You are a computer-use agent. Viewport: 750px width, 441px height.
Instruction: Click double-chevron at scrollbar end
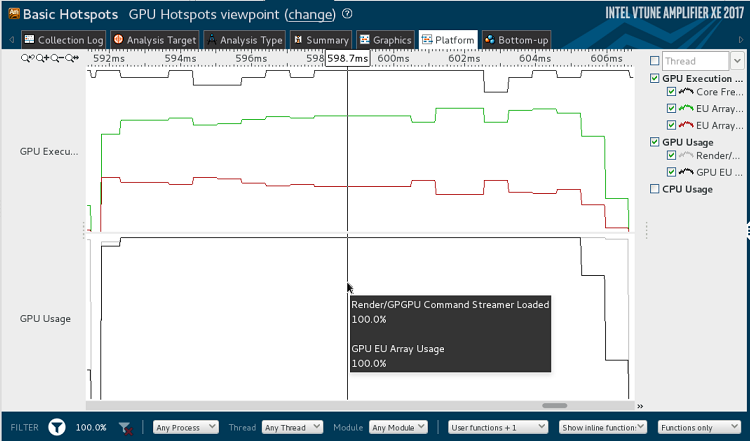(x=640, y=406)
